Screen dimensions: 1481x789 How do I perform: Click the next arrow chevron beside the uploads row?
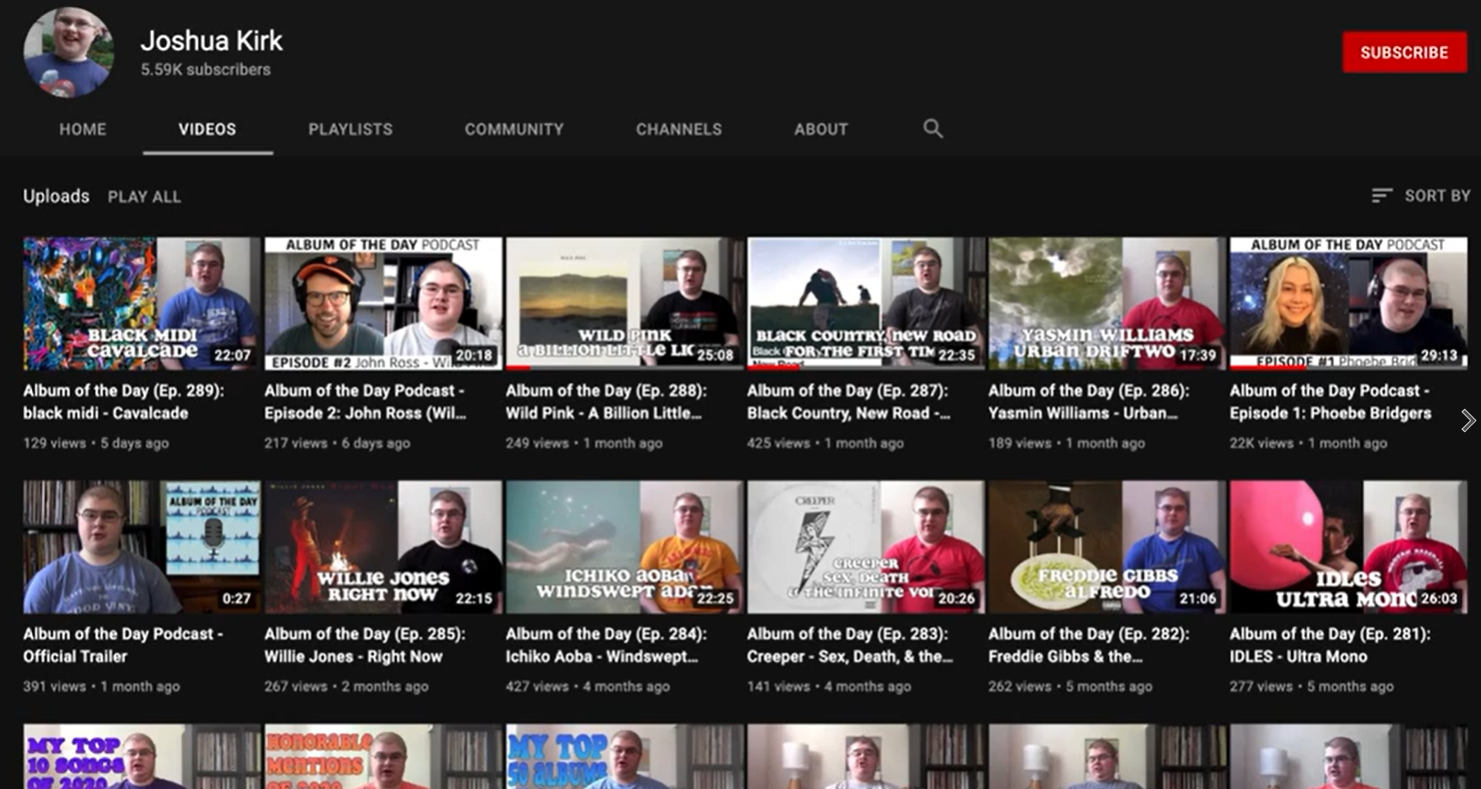[1467, 421]
